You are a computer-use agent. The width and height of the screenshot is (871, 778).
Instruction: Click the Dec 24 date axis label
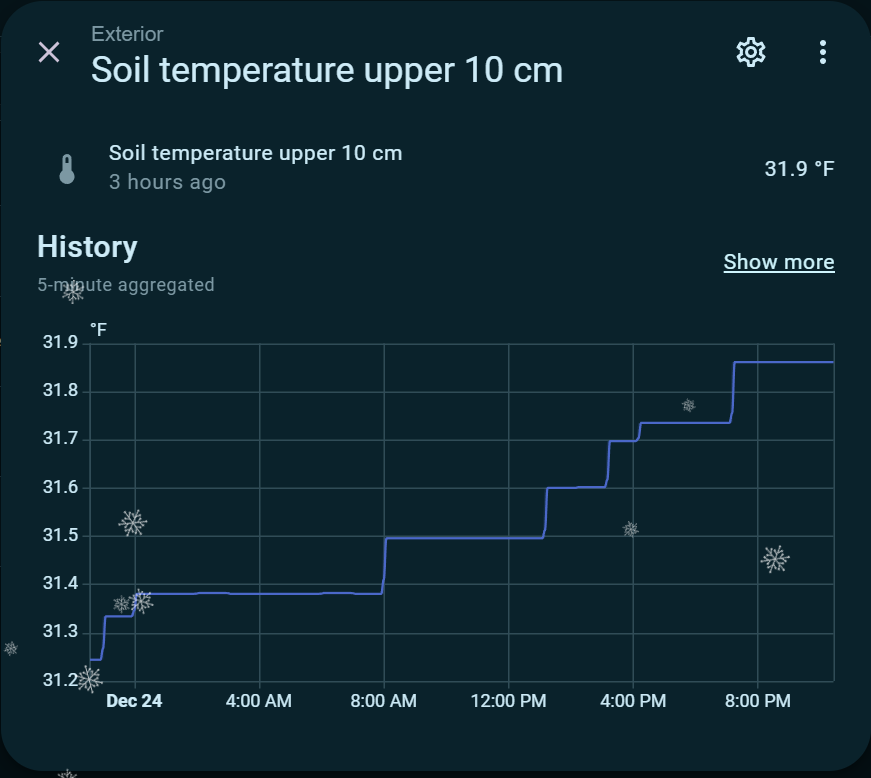134,701
